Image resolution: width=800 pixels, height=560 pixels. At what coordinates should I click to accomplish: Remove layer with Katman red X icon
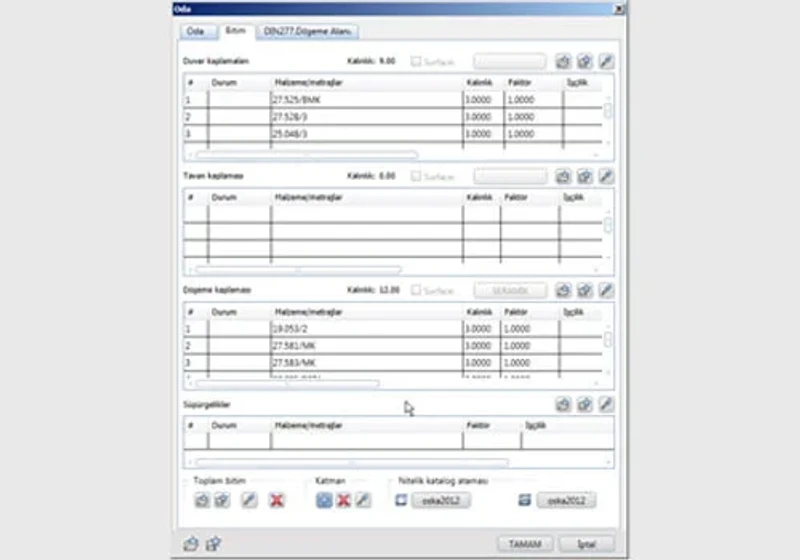pos(343,500)
